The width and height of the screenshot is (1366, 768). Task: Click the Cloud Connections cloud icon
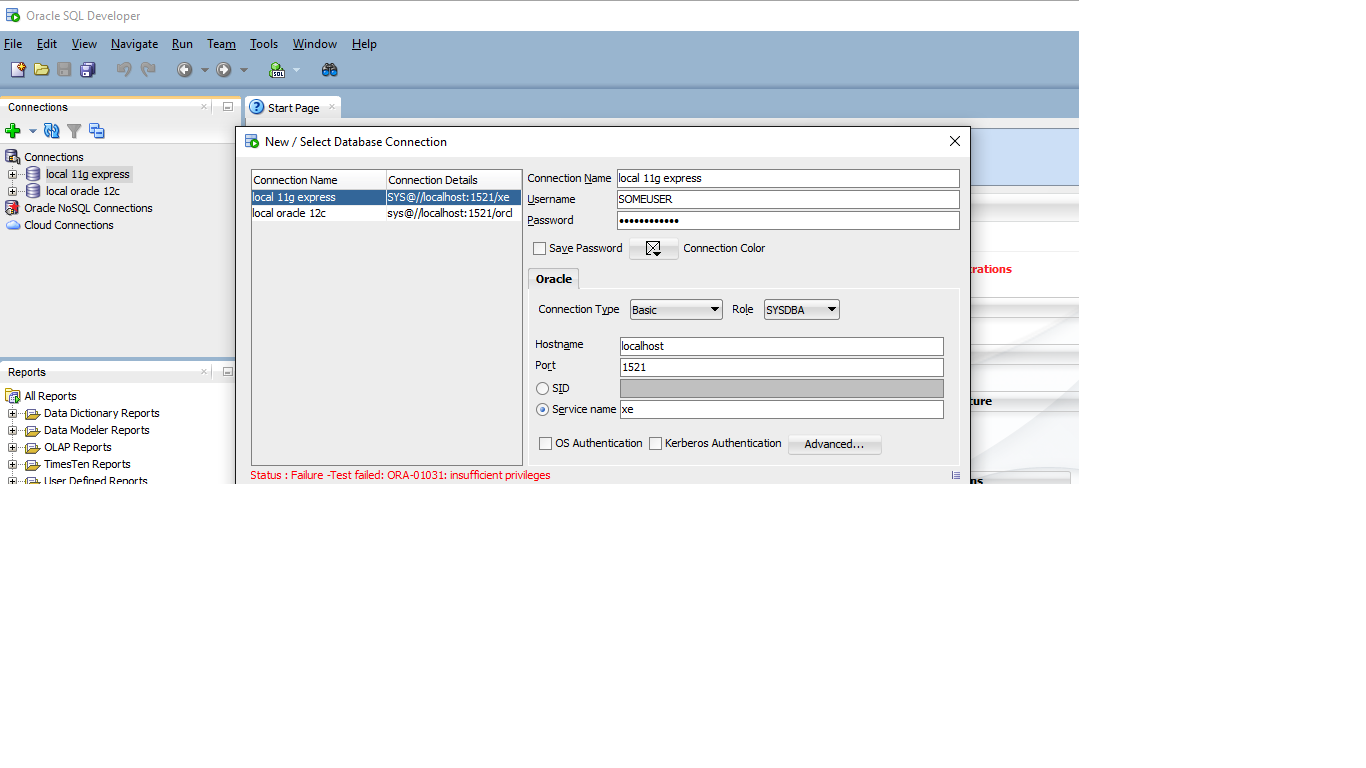pyautogui.click(x=13, y=225)
